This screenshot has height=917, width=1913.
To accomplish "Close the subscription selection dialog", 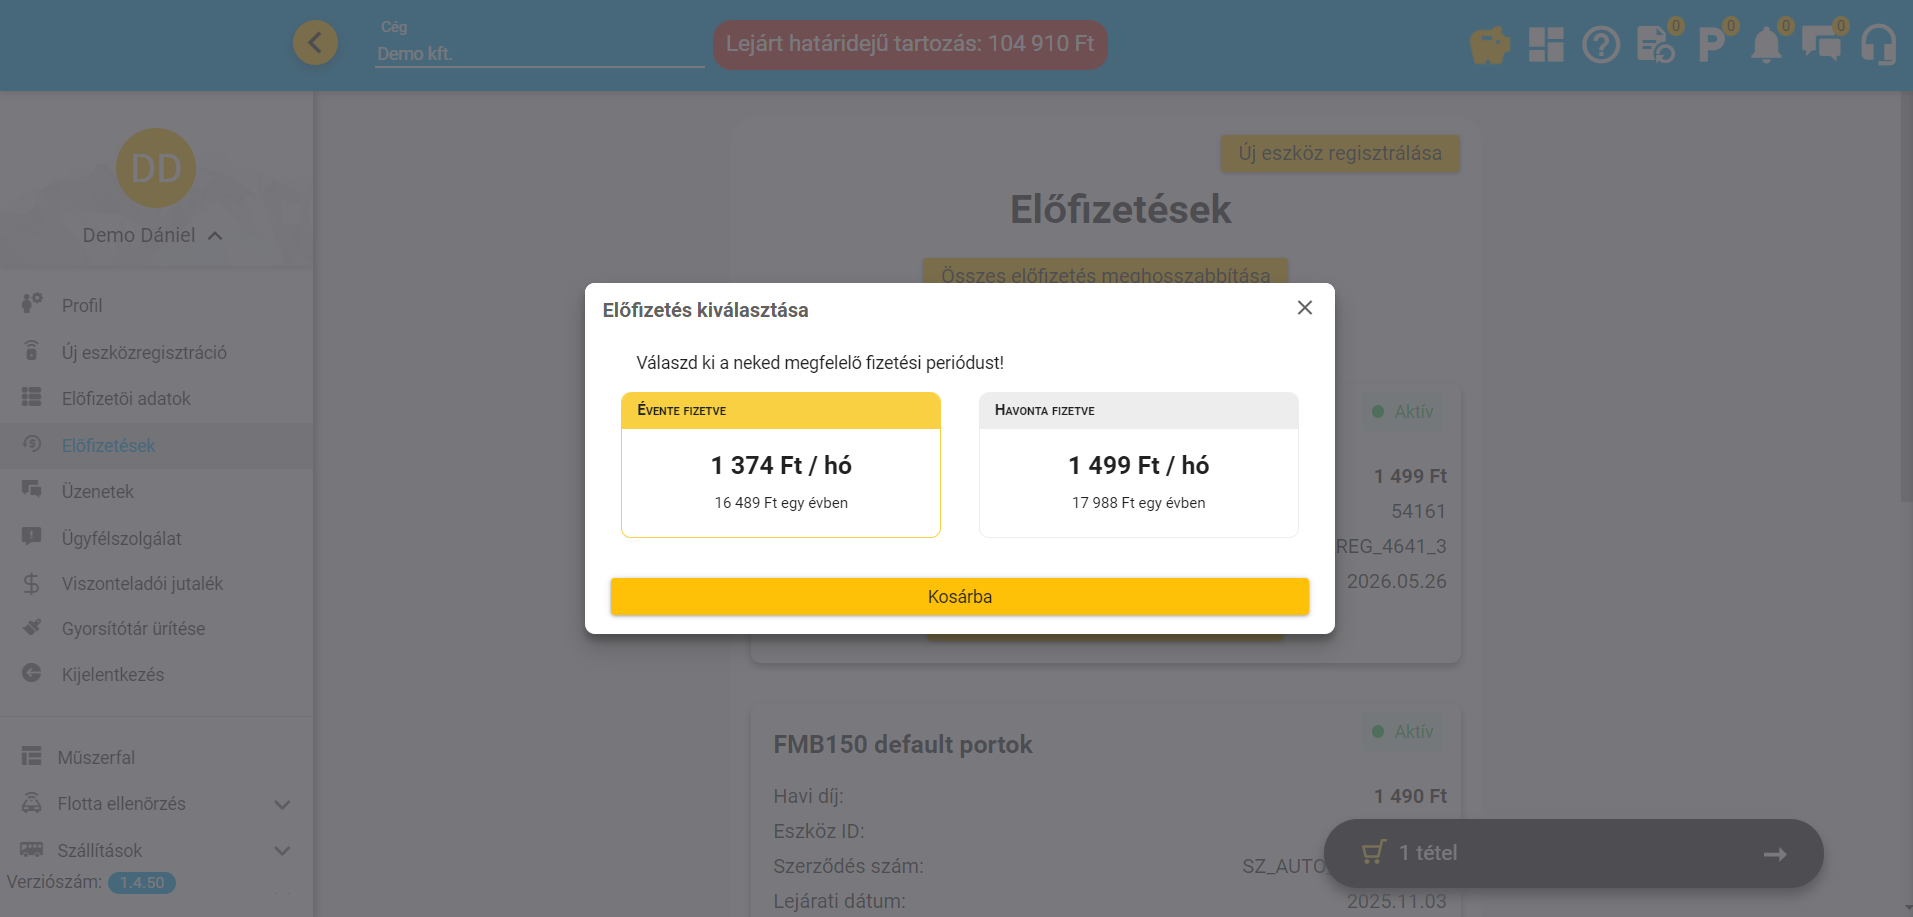I will click(1304, 308).
